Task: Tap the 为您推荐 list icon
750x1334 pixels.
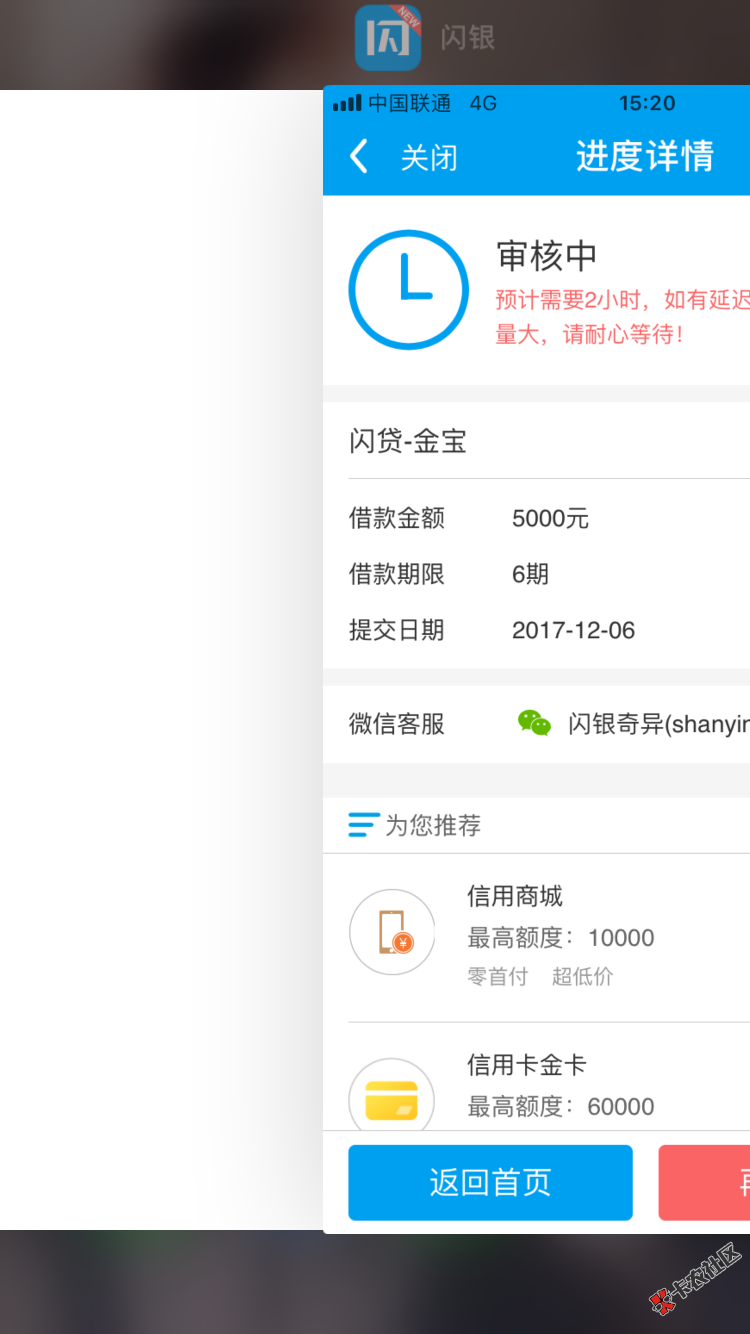Action: (363, 825)
